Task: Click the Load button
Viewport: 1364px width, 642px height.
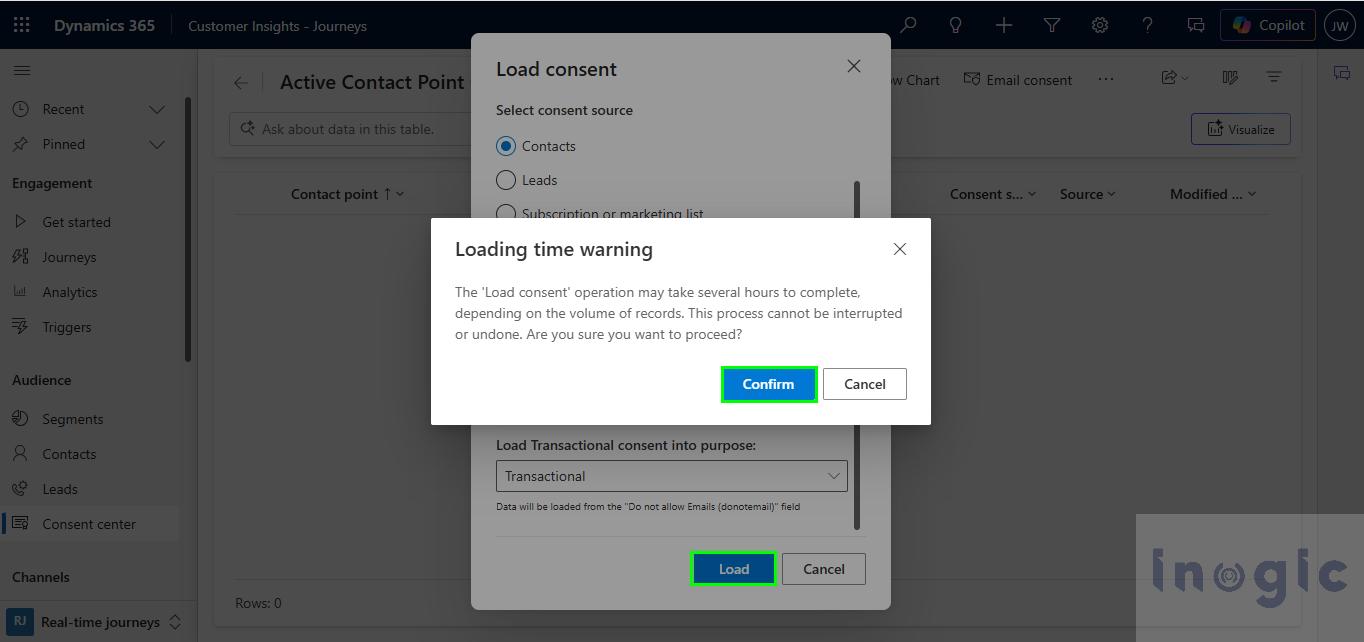Action: 733,569
